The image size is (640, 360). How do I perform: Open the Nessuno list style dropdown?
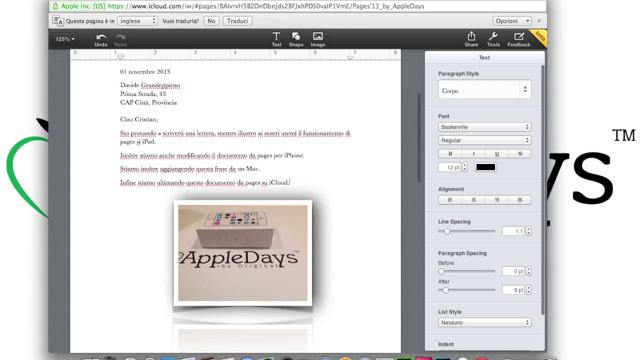point(484,322)
